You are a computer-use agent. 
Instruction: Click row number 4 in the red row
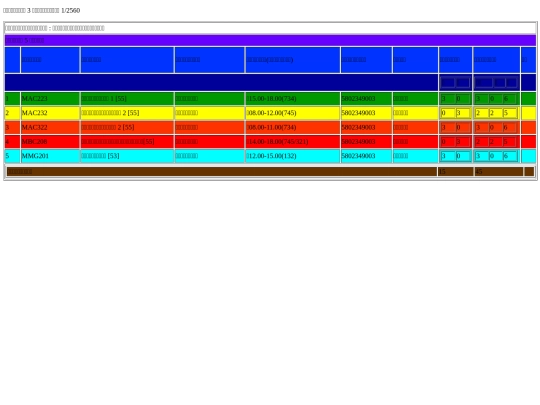click(x=7, y=142)
